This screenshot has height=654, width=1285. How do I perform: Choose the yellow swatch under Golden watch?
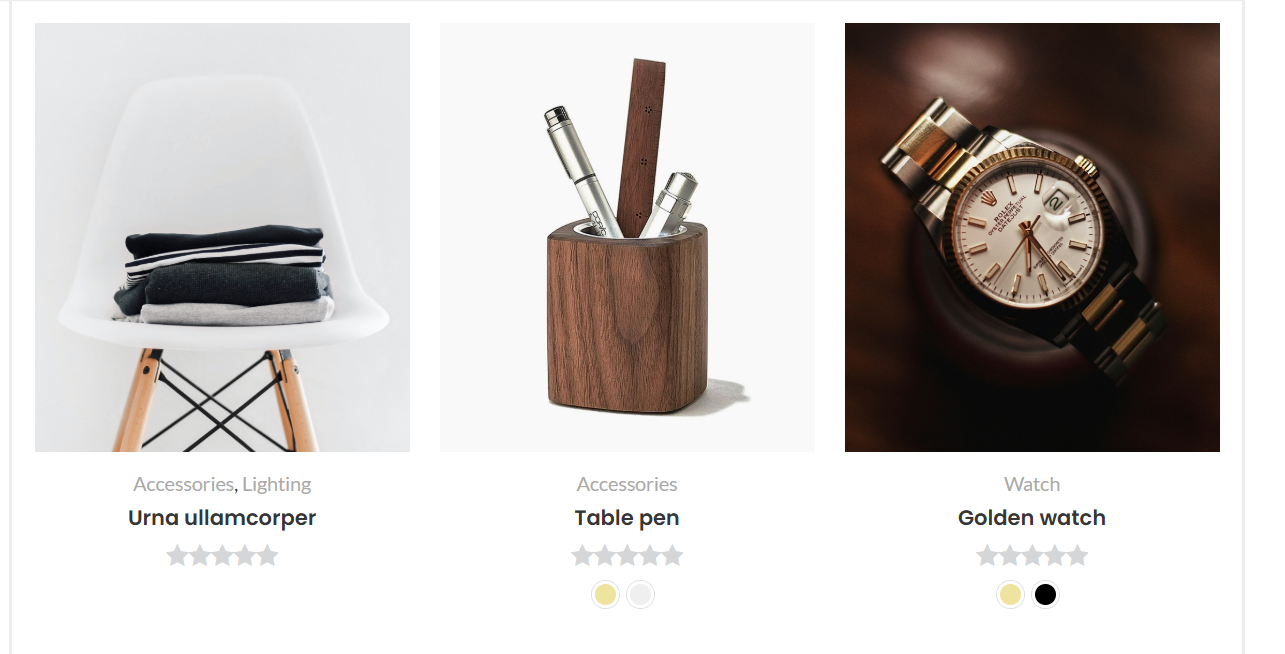1010,595
